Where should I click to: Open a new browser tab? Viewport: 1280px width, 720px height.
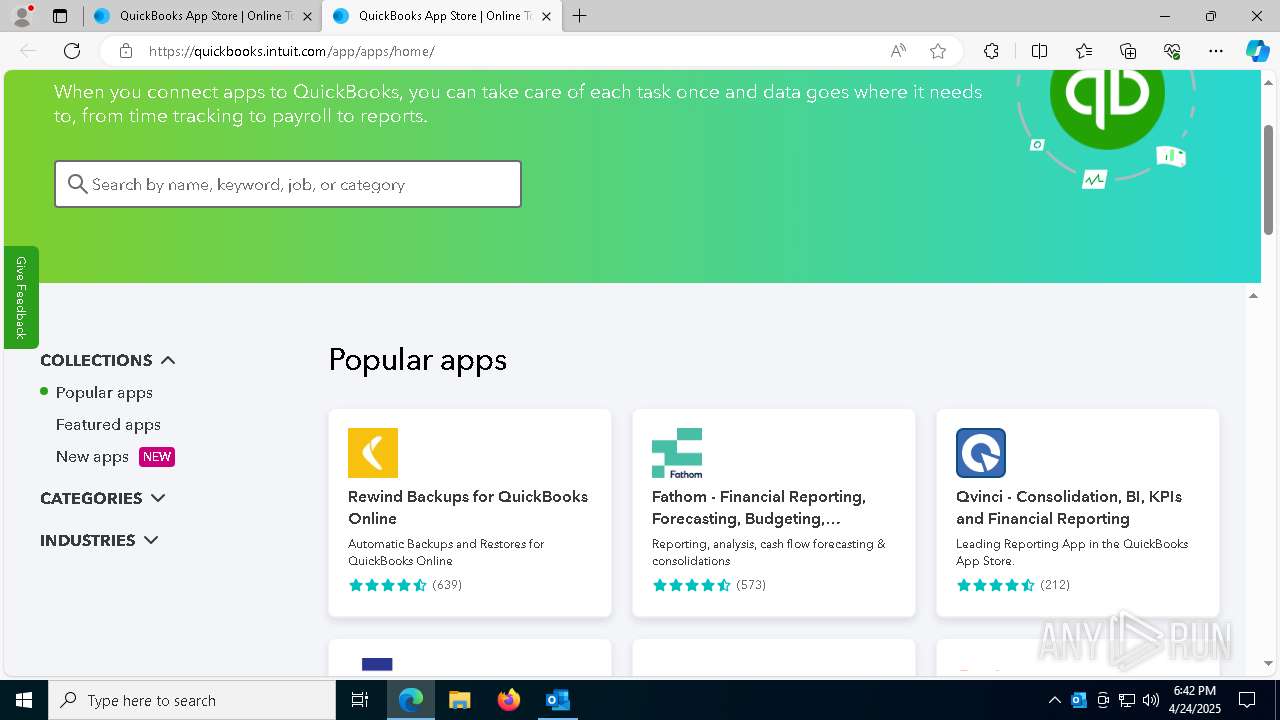(580, 16)
